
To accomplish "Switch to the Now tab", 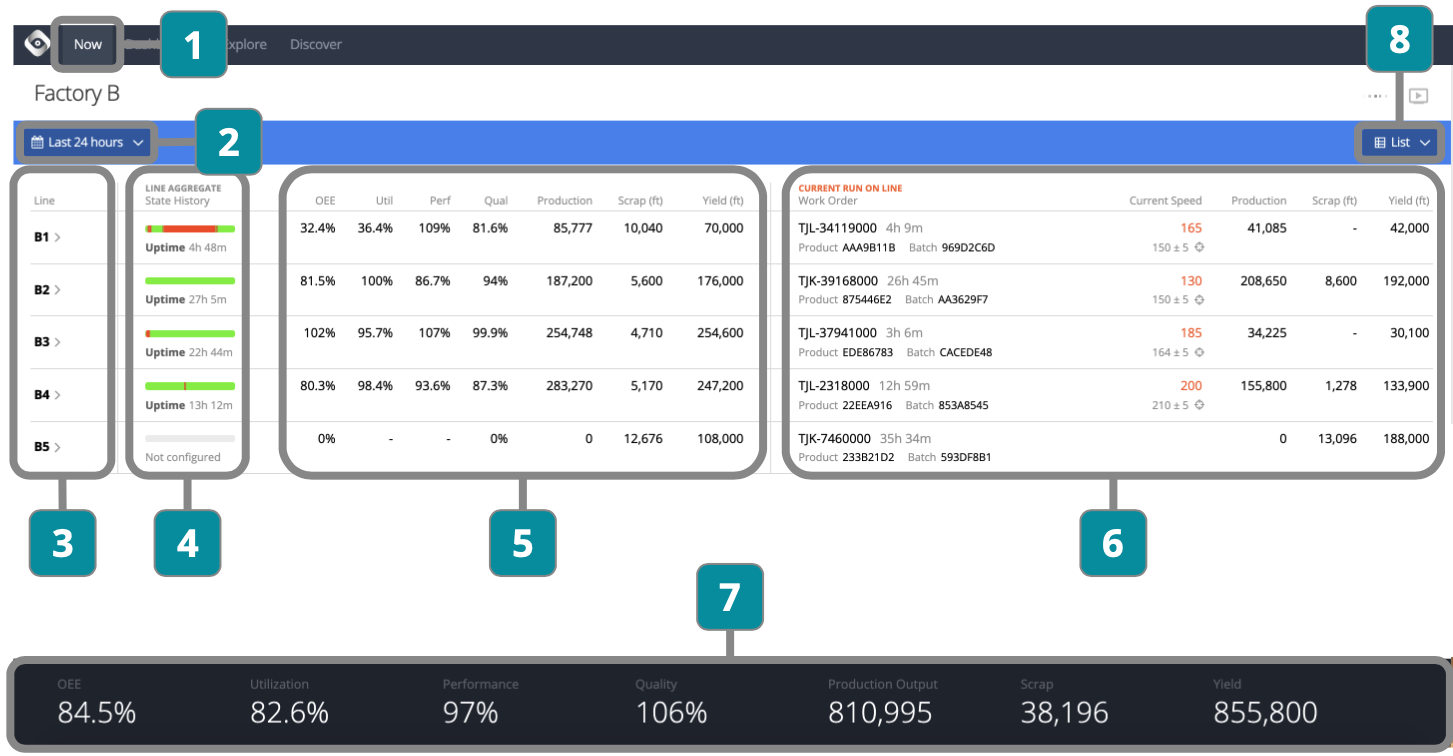I will [x=88, y=44].
